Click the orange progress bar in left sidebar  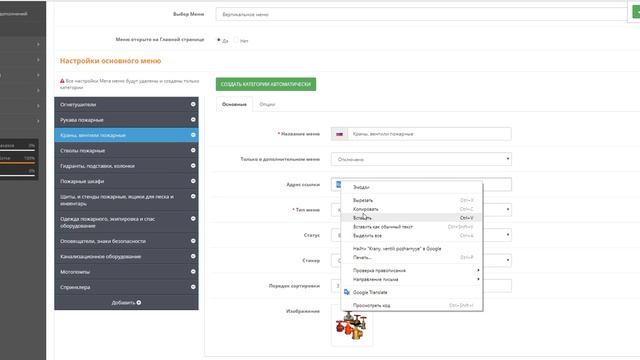(18, 162)
